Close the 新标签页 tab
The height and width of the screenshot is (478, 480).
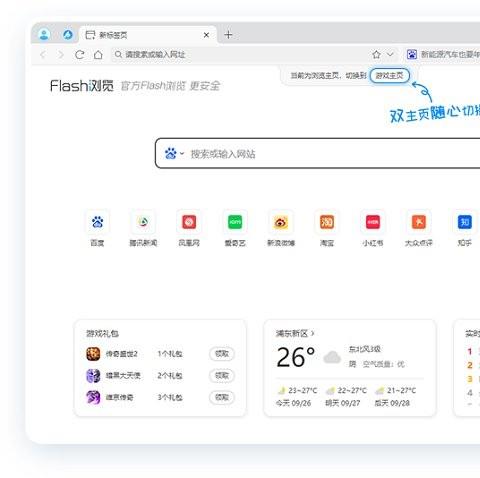coord(206,35)
